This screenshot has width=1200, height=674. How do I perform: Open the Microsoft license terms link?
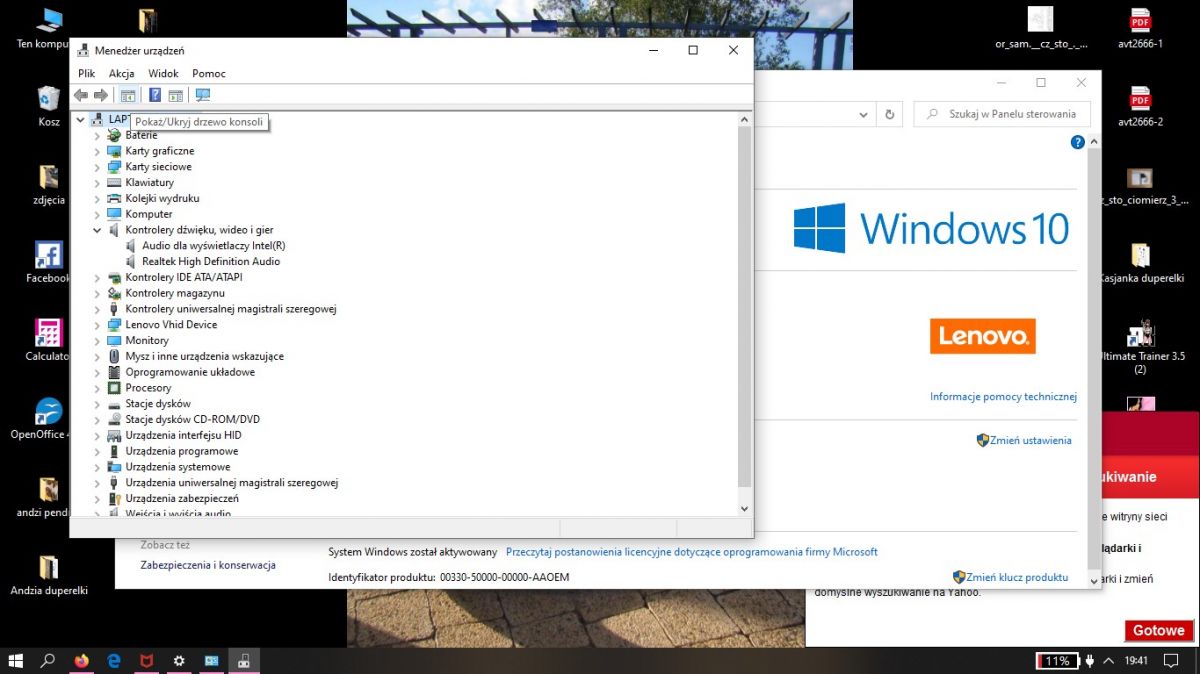tap(692, 552)
